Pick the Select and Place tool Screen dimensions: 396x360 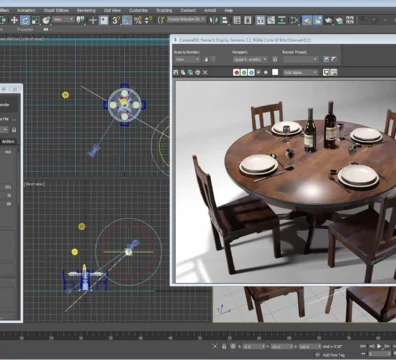(46, 20)
